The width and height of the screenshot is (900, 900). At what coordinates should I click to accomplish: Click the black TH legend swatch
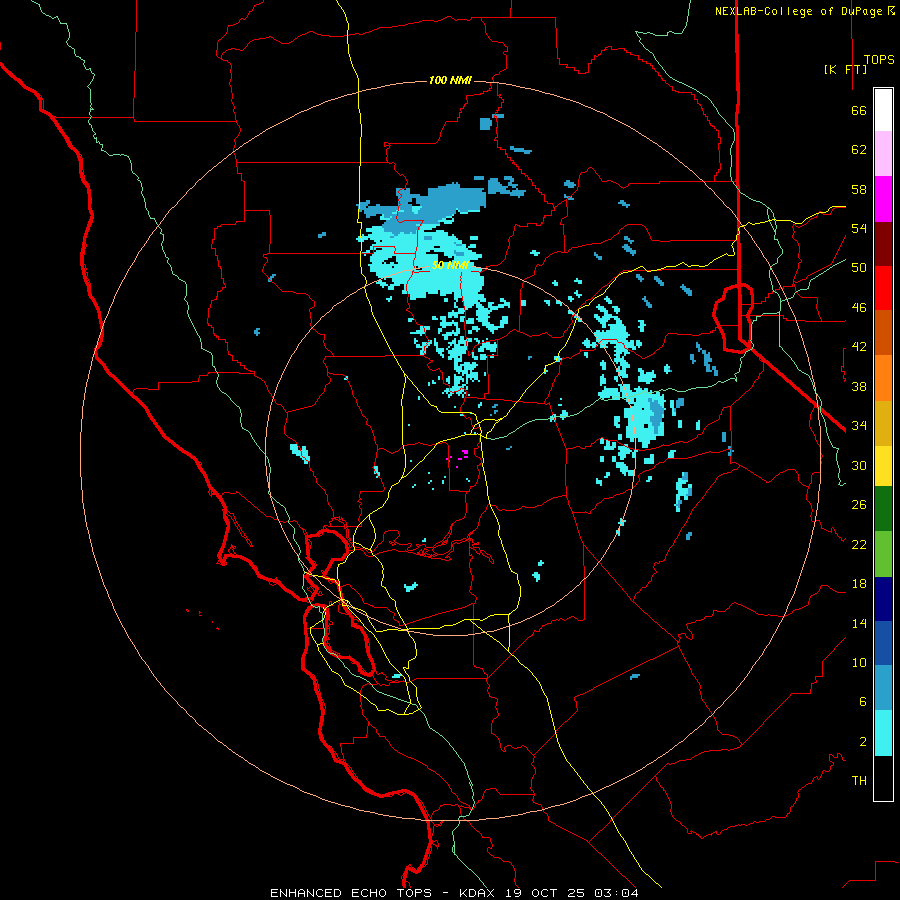point(883,778)
